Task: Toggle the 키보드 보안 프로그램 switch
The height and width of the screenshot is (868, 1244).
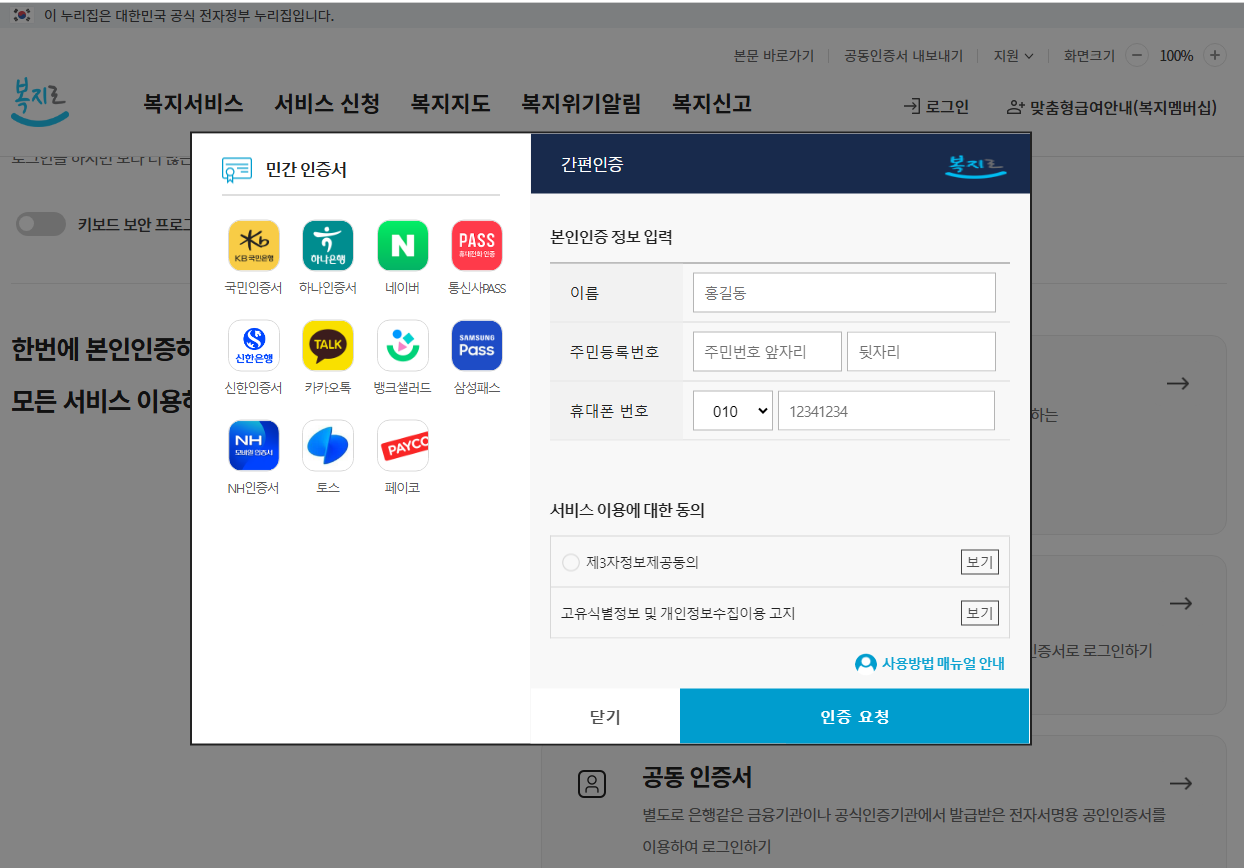Action: [41, 224]
